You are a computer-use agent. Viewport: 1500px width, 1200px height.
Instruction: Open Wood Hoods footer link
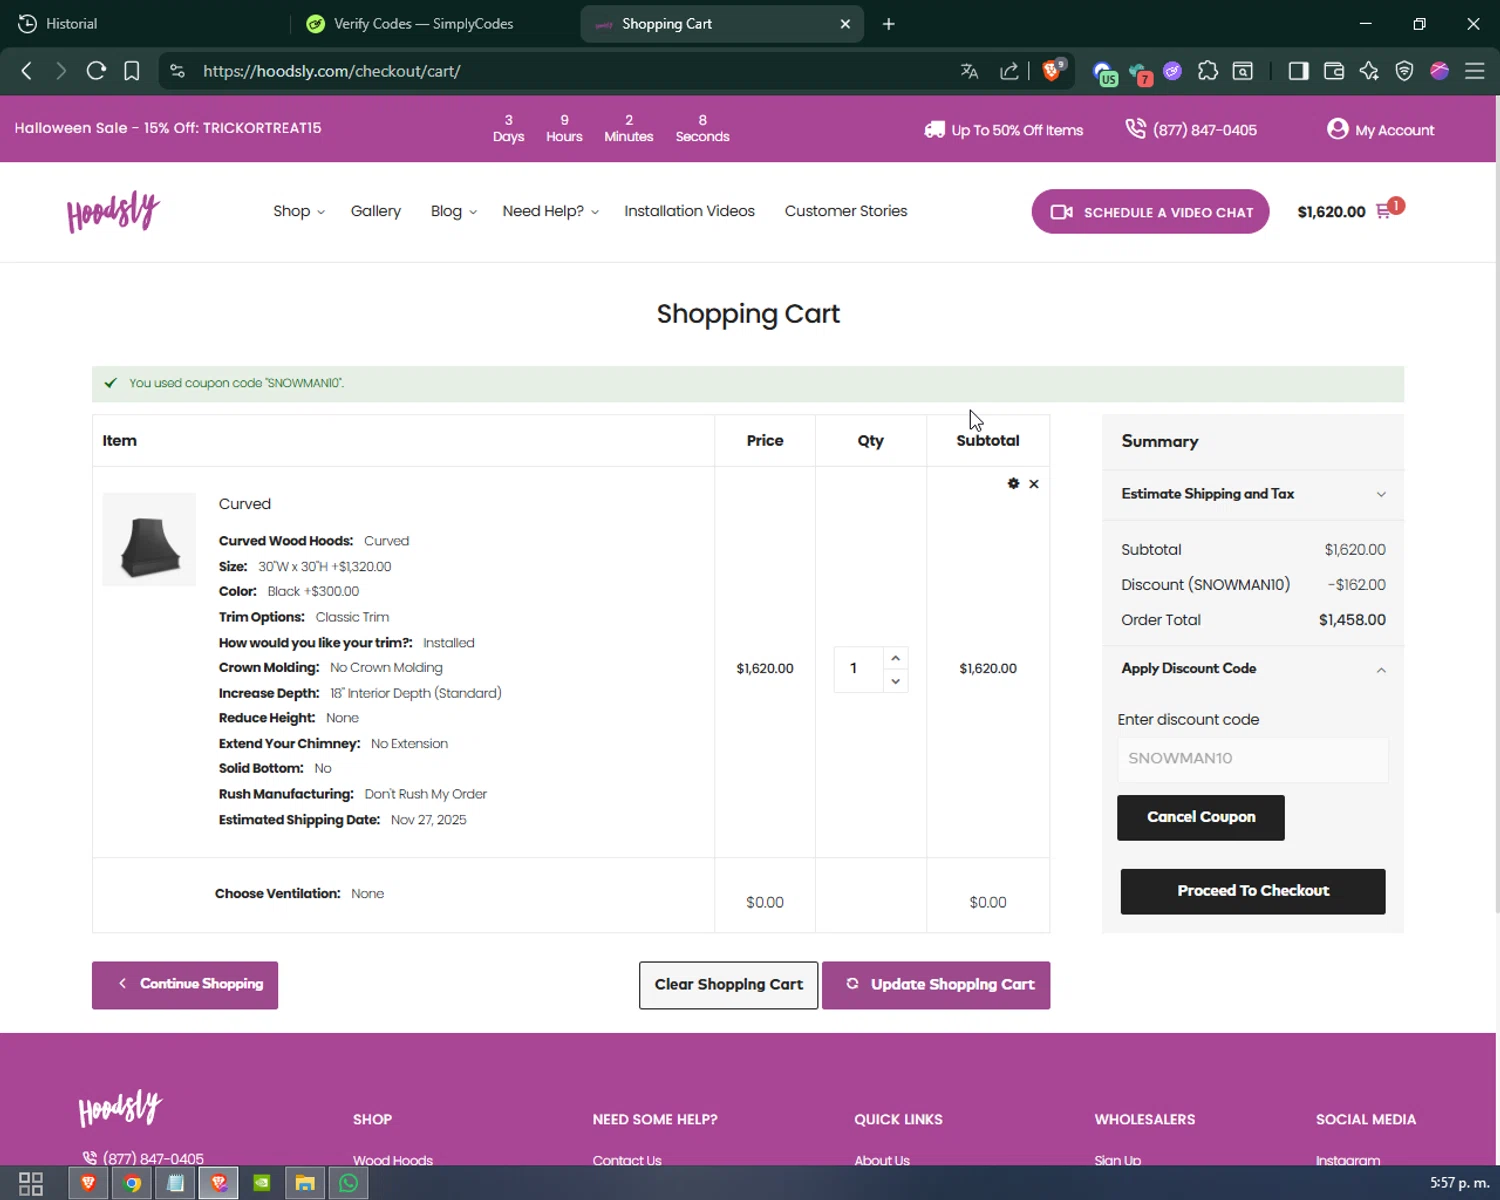pyautogui.click(x=393, y=1160)
